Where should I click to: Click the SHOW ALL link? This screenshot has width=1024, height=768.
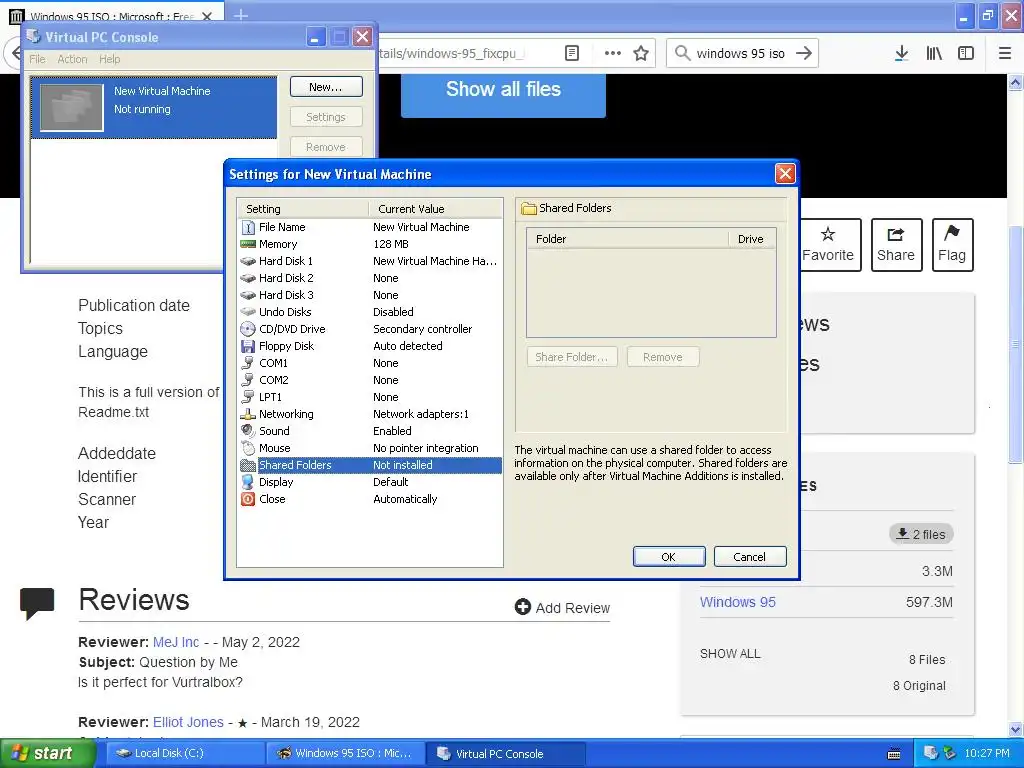pyautogui.click(x=730, y=654)
